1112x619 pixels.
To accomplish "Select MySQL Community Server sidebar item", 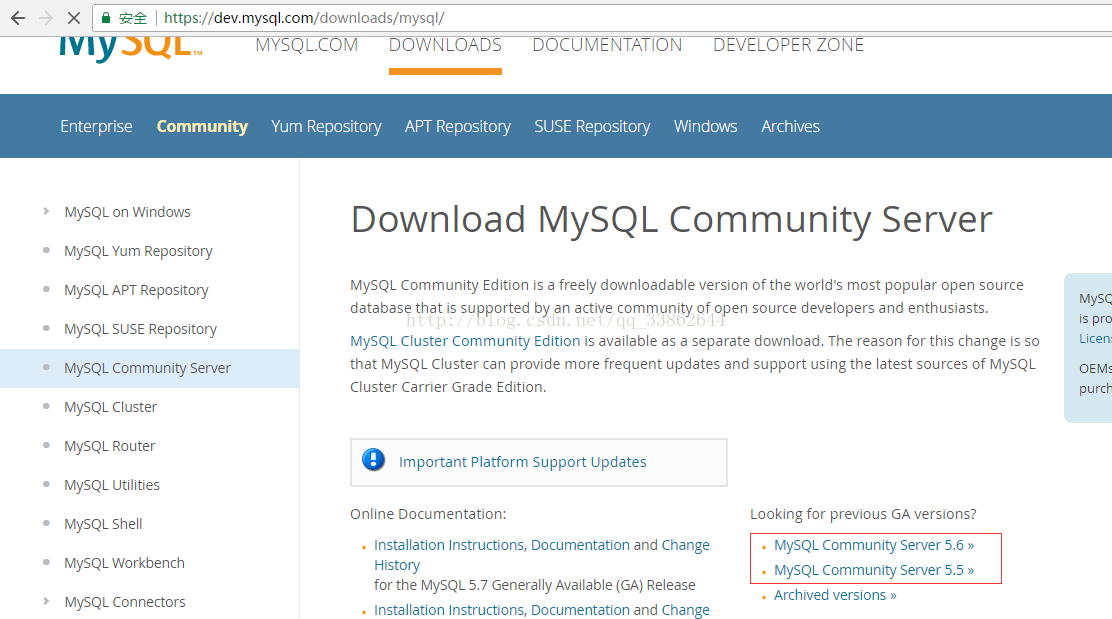I will tap(150, 368).
